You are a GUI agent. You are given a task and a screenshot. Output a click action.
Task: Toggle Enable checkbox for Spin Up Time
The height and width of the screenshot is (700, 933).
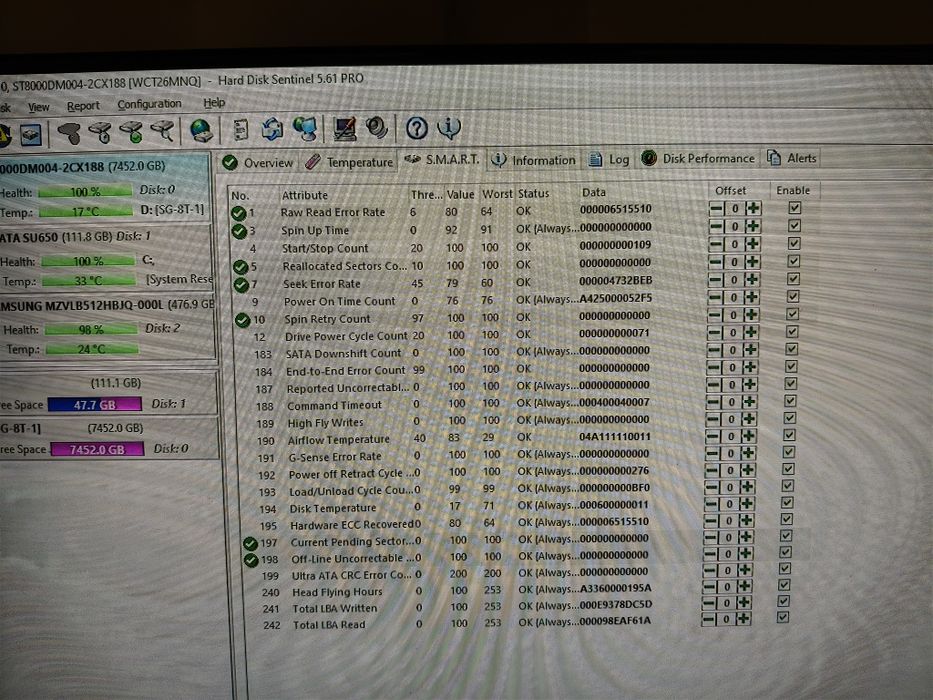pos(794,226)
